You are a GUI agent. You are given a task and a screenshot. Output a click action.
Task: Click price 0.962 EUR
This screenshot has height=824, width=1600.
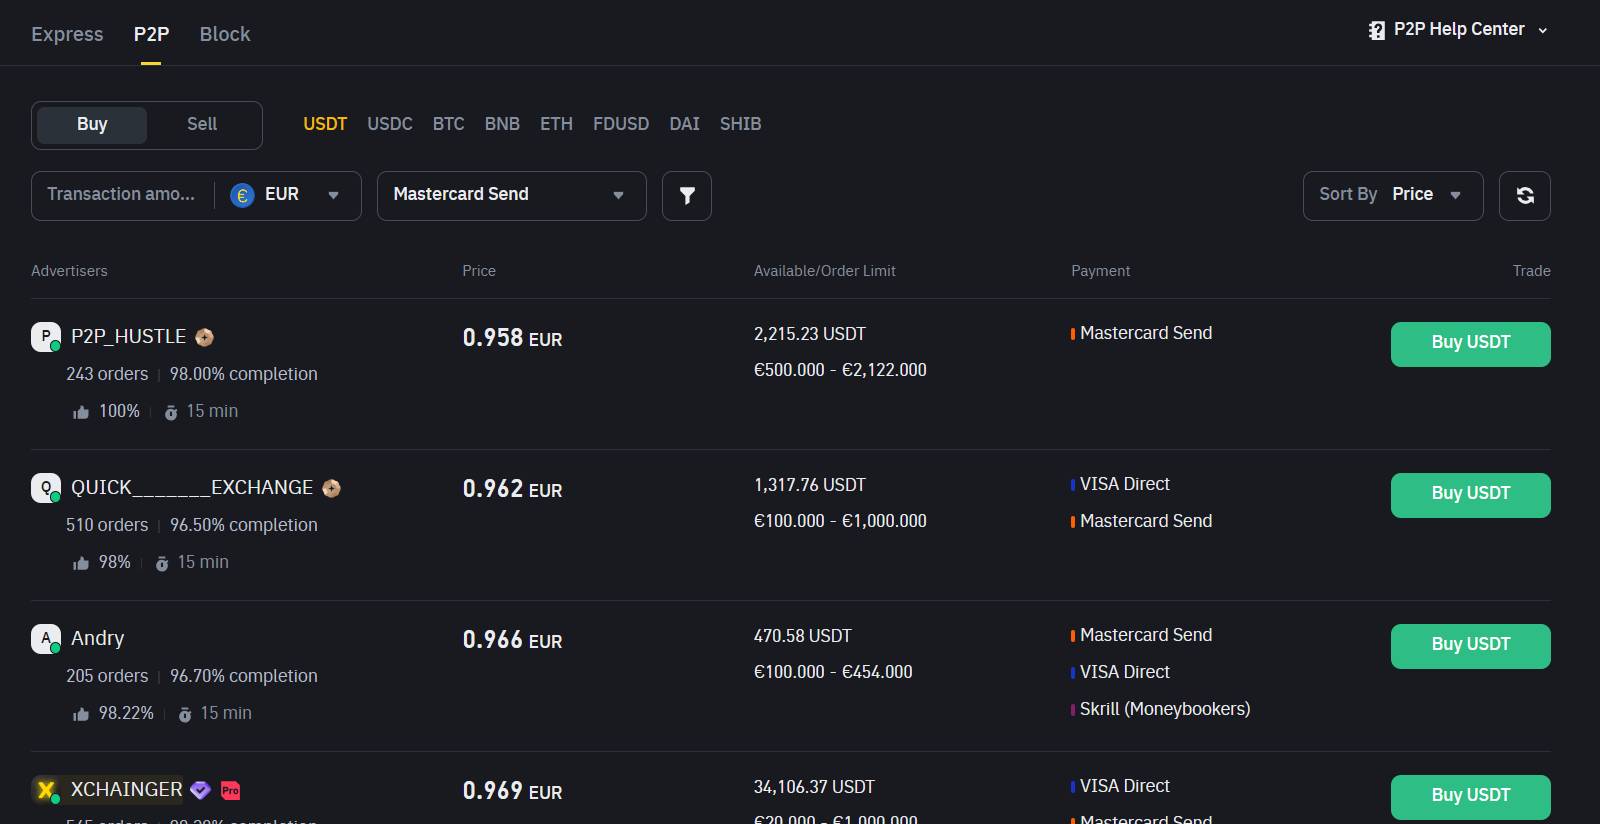(x=512, y=489)
